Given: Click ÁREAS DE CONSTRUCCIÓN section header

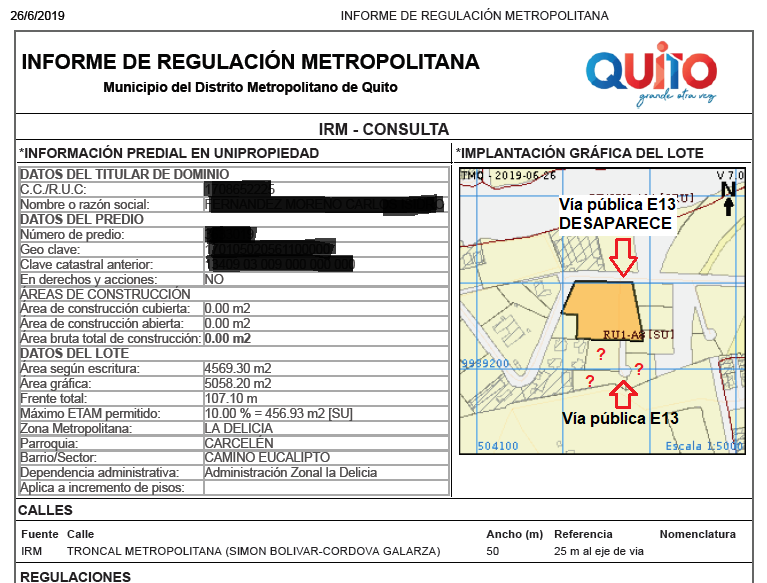Looking at the screenshot, I should point(105,294).
